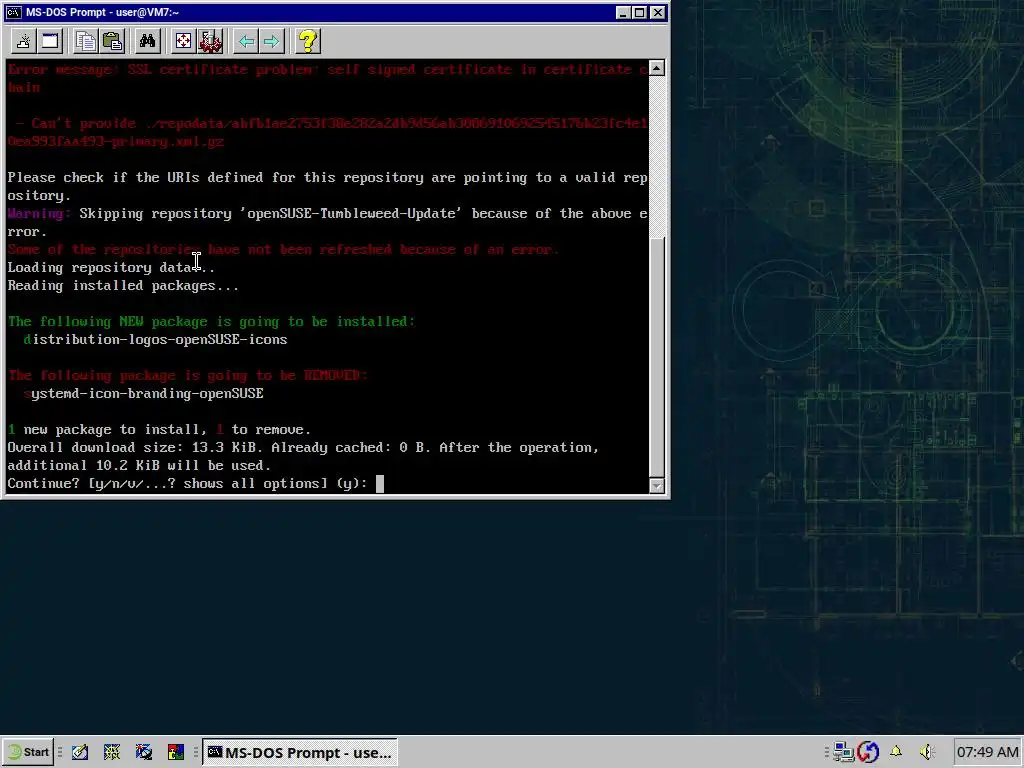Click the red-blue circular updater tray icon
This screenshot has width=1024, height=768.
[868, 752]
